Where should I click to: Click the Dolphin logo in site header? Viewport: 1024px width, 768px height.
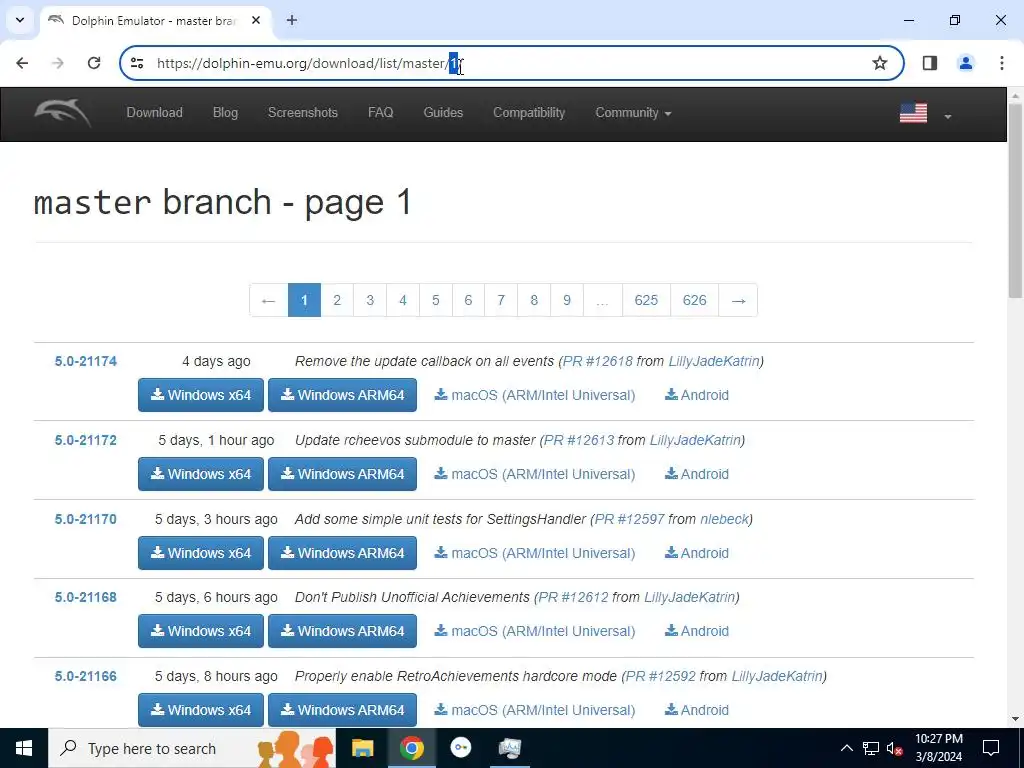[x=63, y=113]
